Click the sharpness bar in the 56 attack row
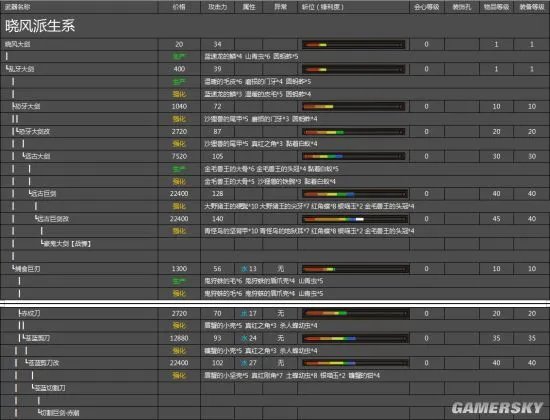The width and height of the screenshot is (550, 420). pyautogui.click(x=356, y=269)
